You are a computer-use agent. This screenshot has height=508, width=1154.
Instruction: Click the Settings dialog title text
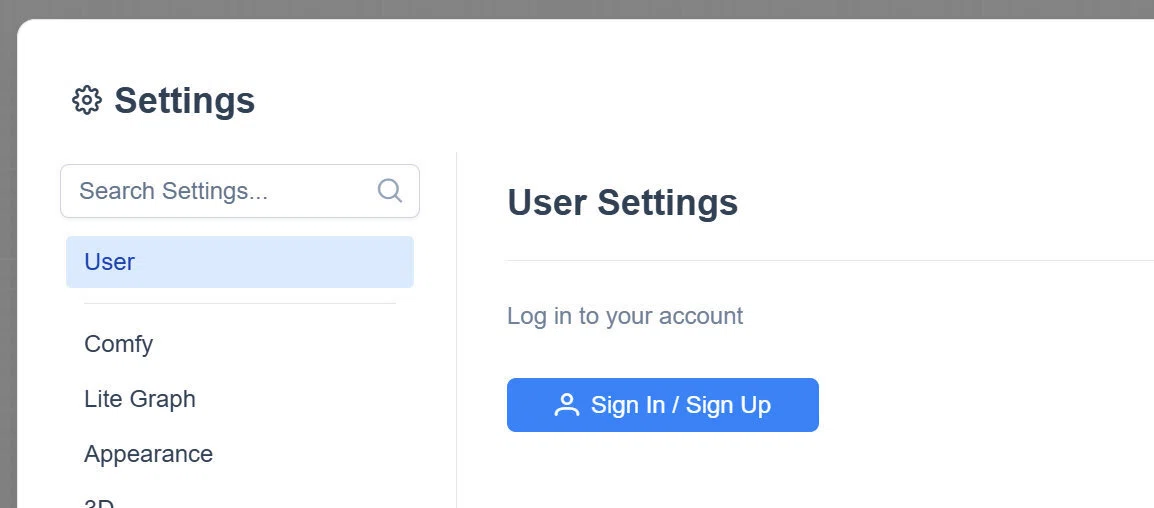(x=184, y=101)
